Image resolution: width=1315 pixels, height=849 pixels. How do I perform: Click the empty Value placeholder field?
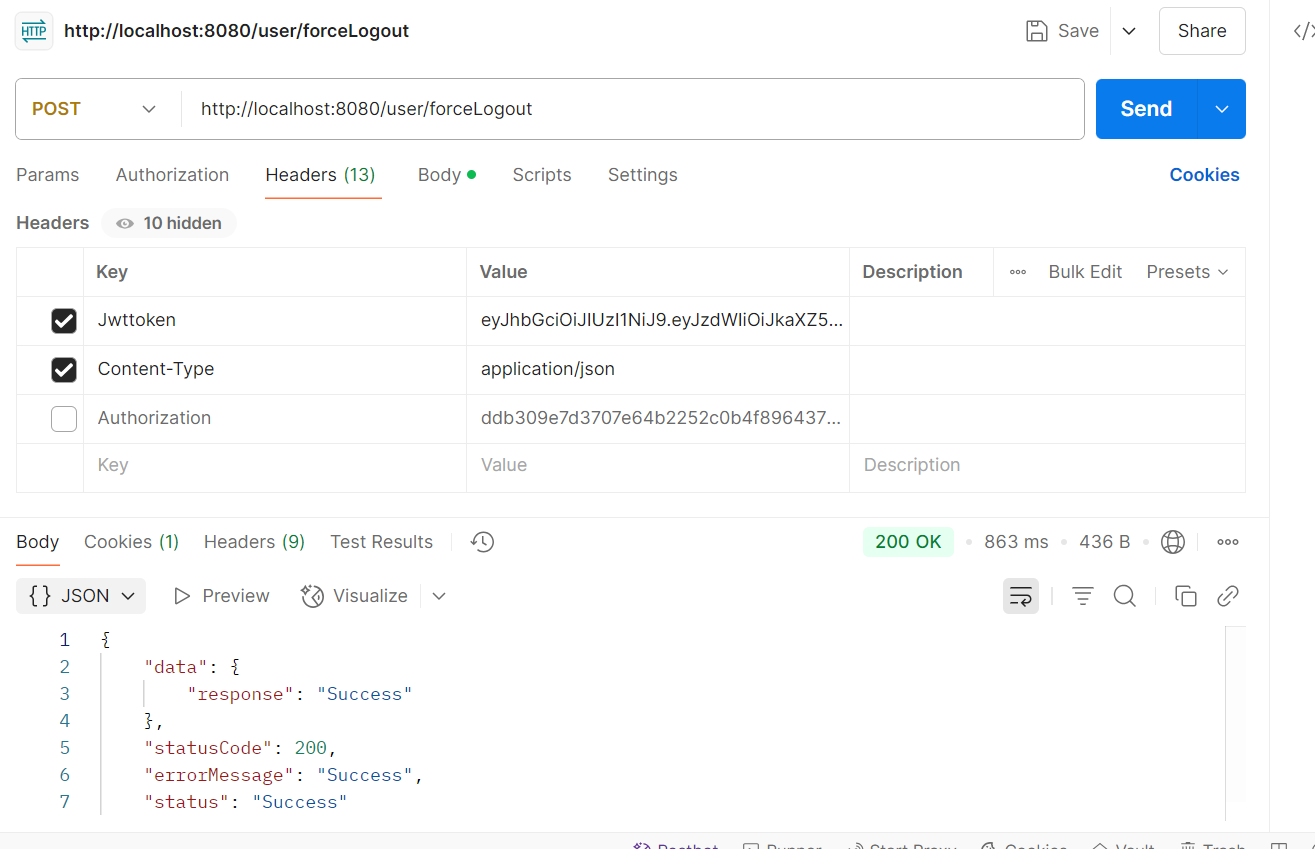[658, 465]
